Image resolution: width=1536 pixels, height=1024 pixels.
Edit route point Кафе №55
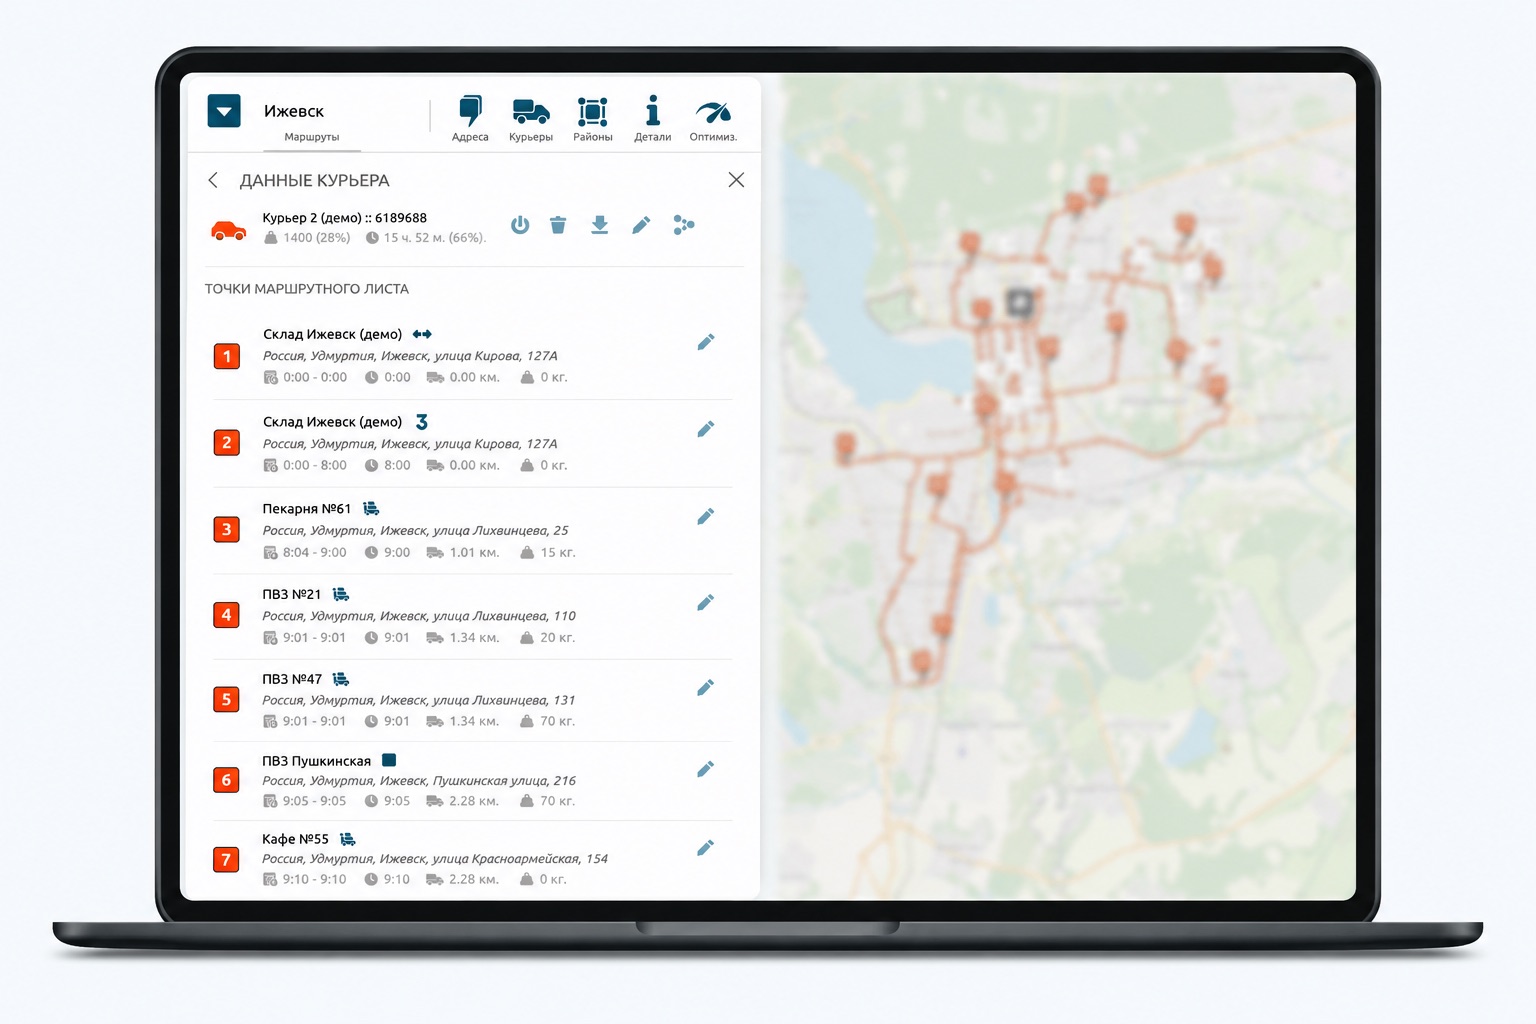[x=706, y=848]
